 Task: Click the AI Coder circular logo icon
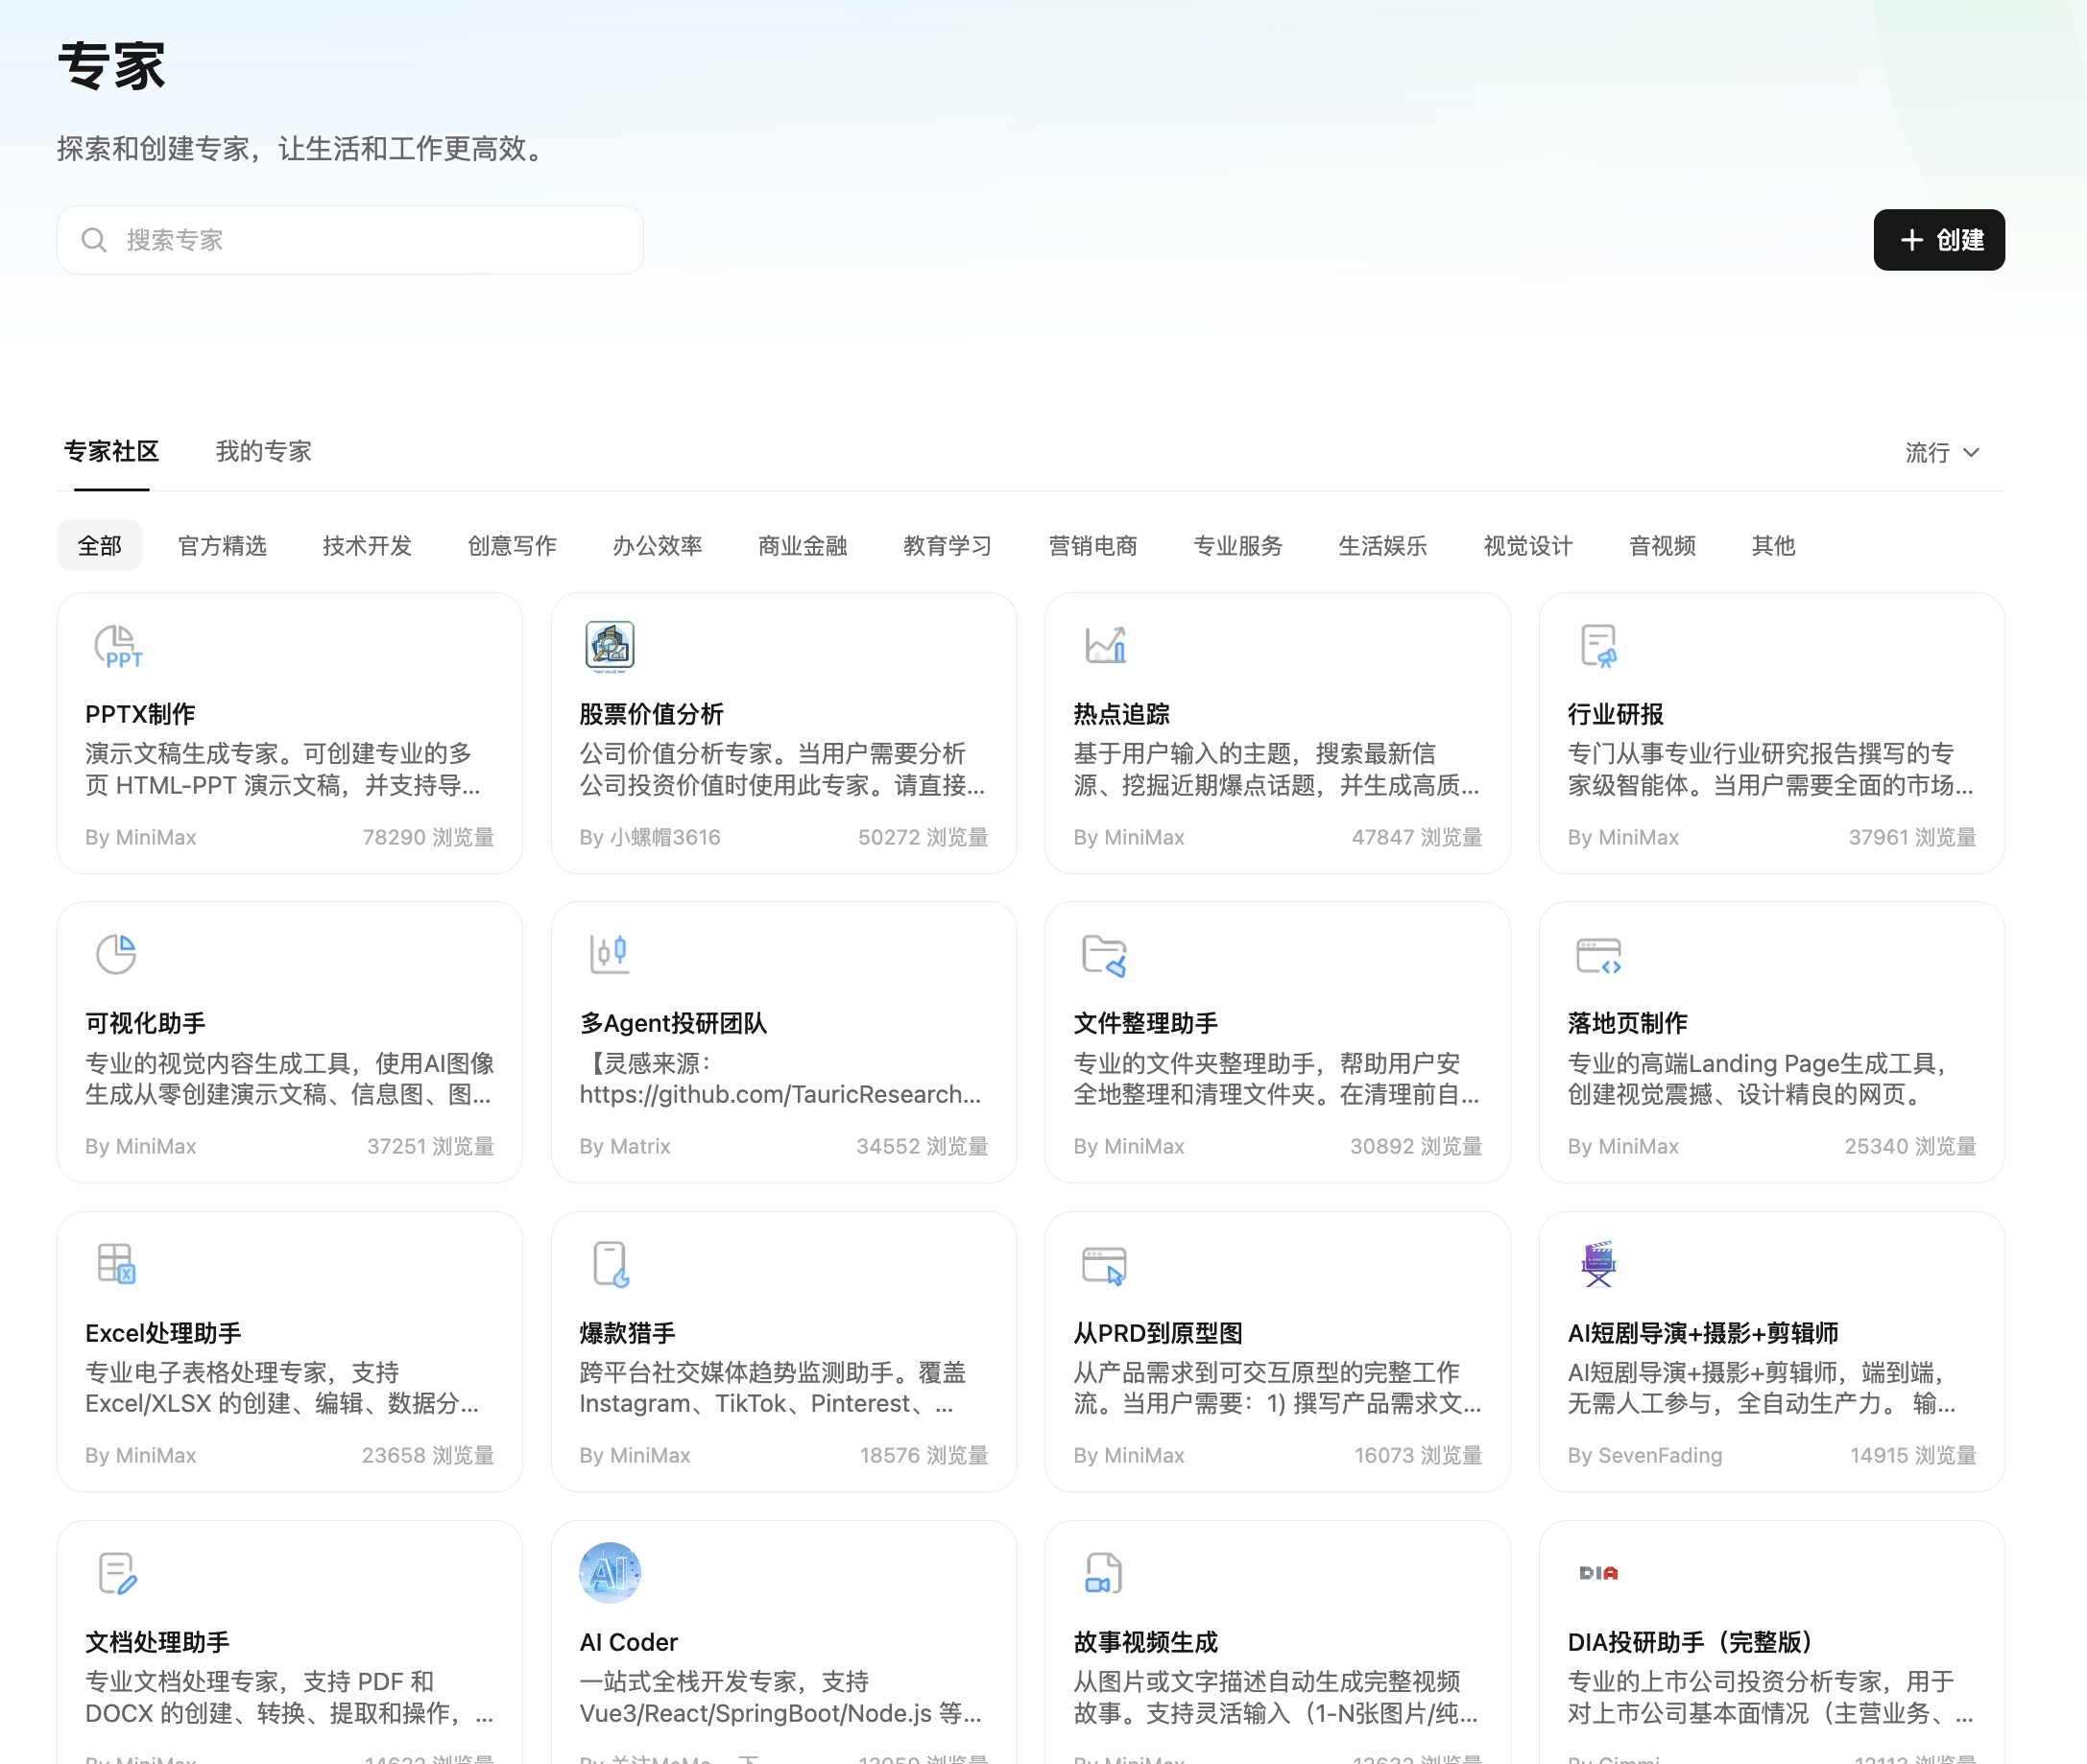tap(610, 1571)
